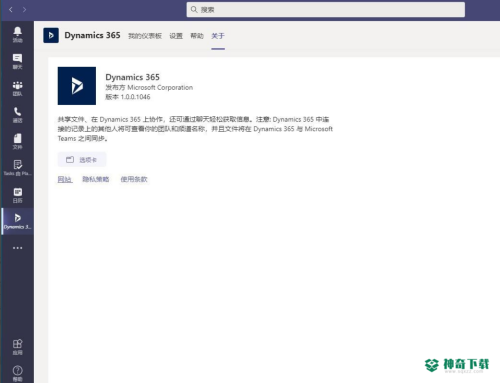The height and width of the screenshot is (383, 500).
Task: Switch to the 帮助 tab
Action: point(197,36)
